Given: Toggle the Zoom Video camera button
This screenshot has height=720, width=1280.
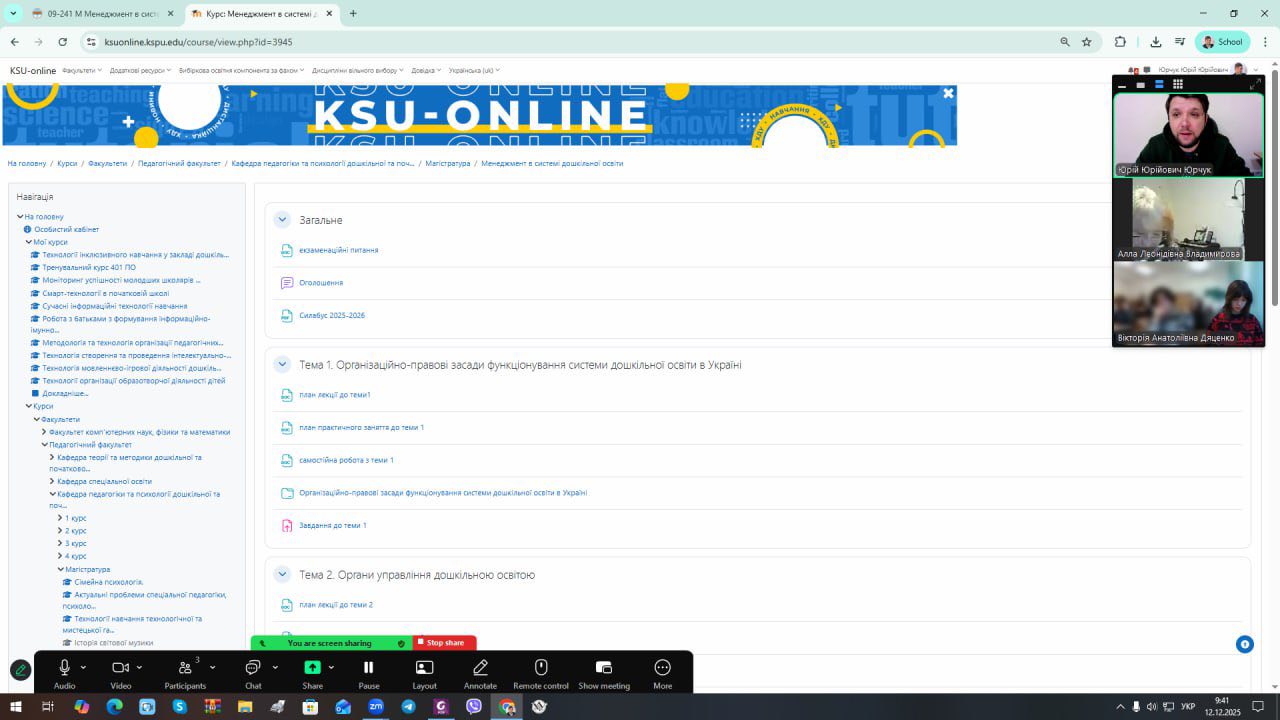Looking at the screenshot, I should point(121,668).
